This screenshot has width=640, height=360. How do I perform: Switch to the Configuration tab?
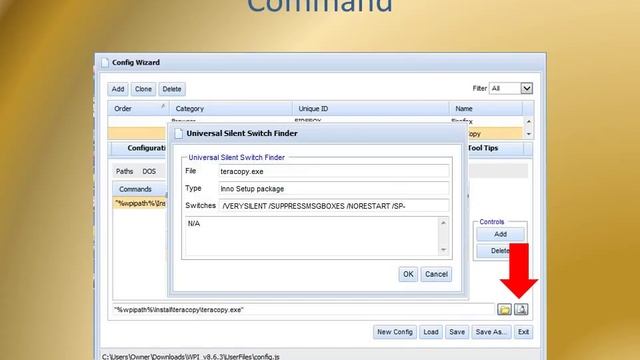coord(139,148)
